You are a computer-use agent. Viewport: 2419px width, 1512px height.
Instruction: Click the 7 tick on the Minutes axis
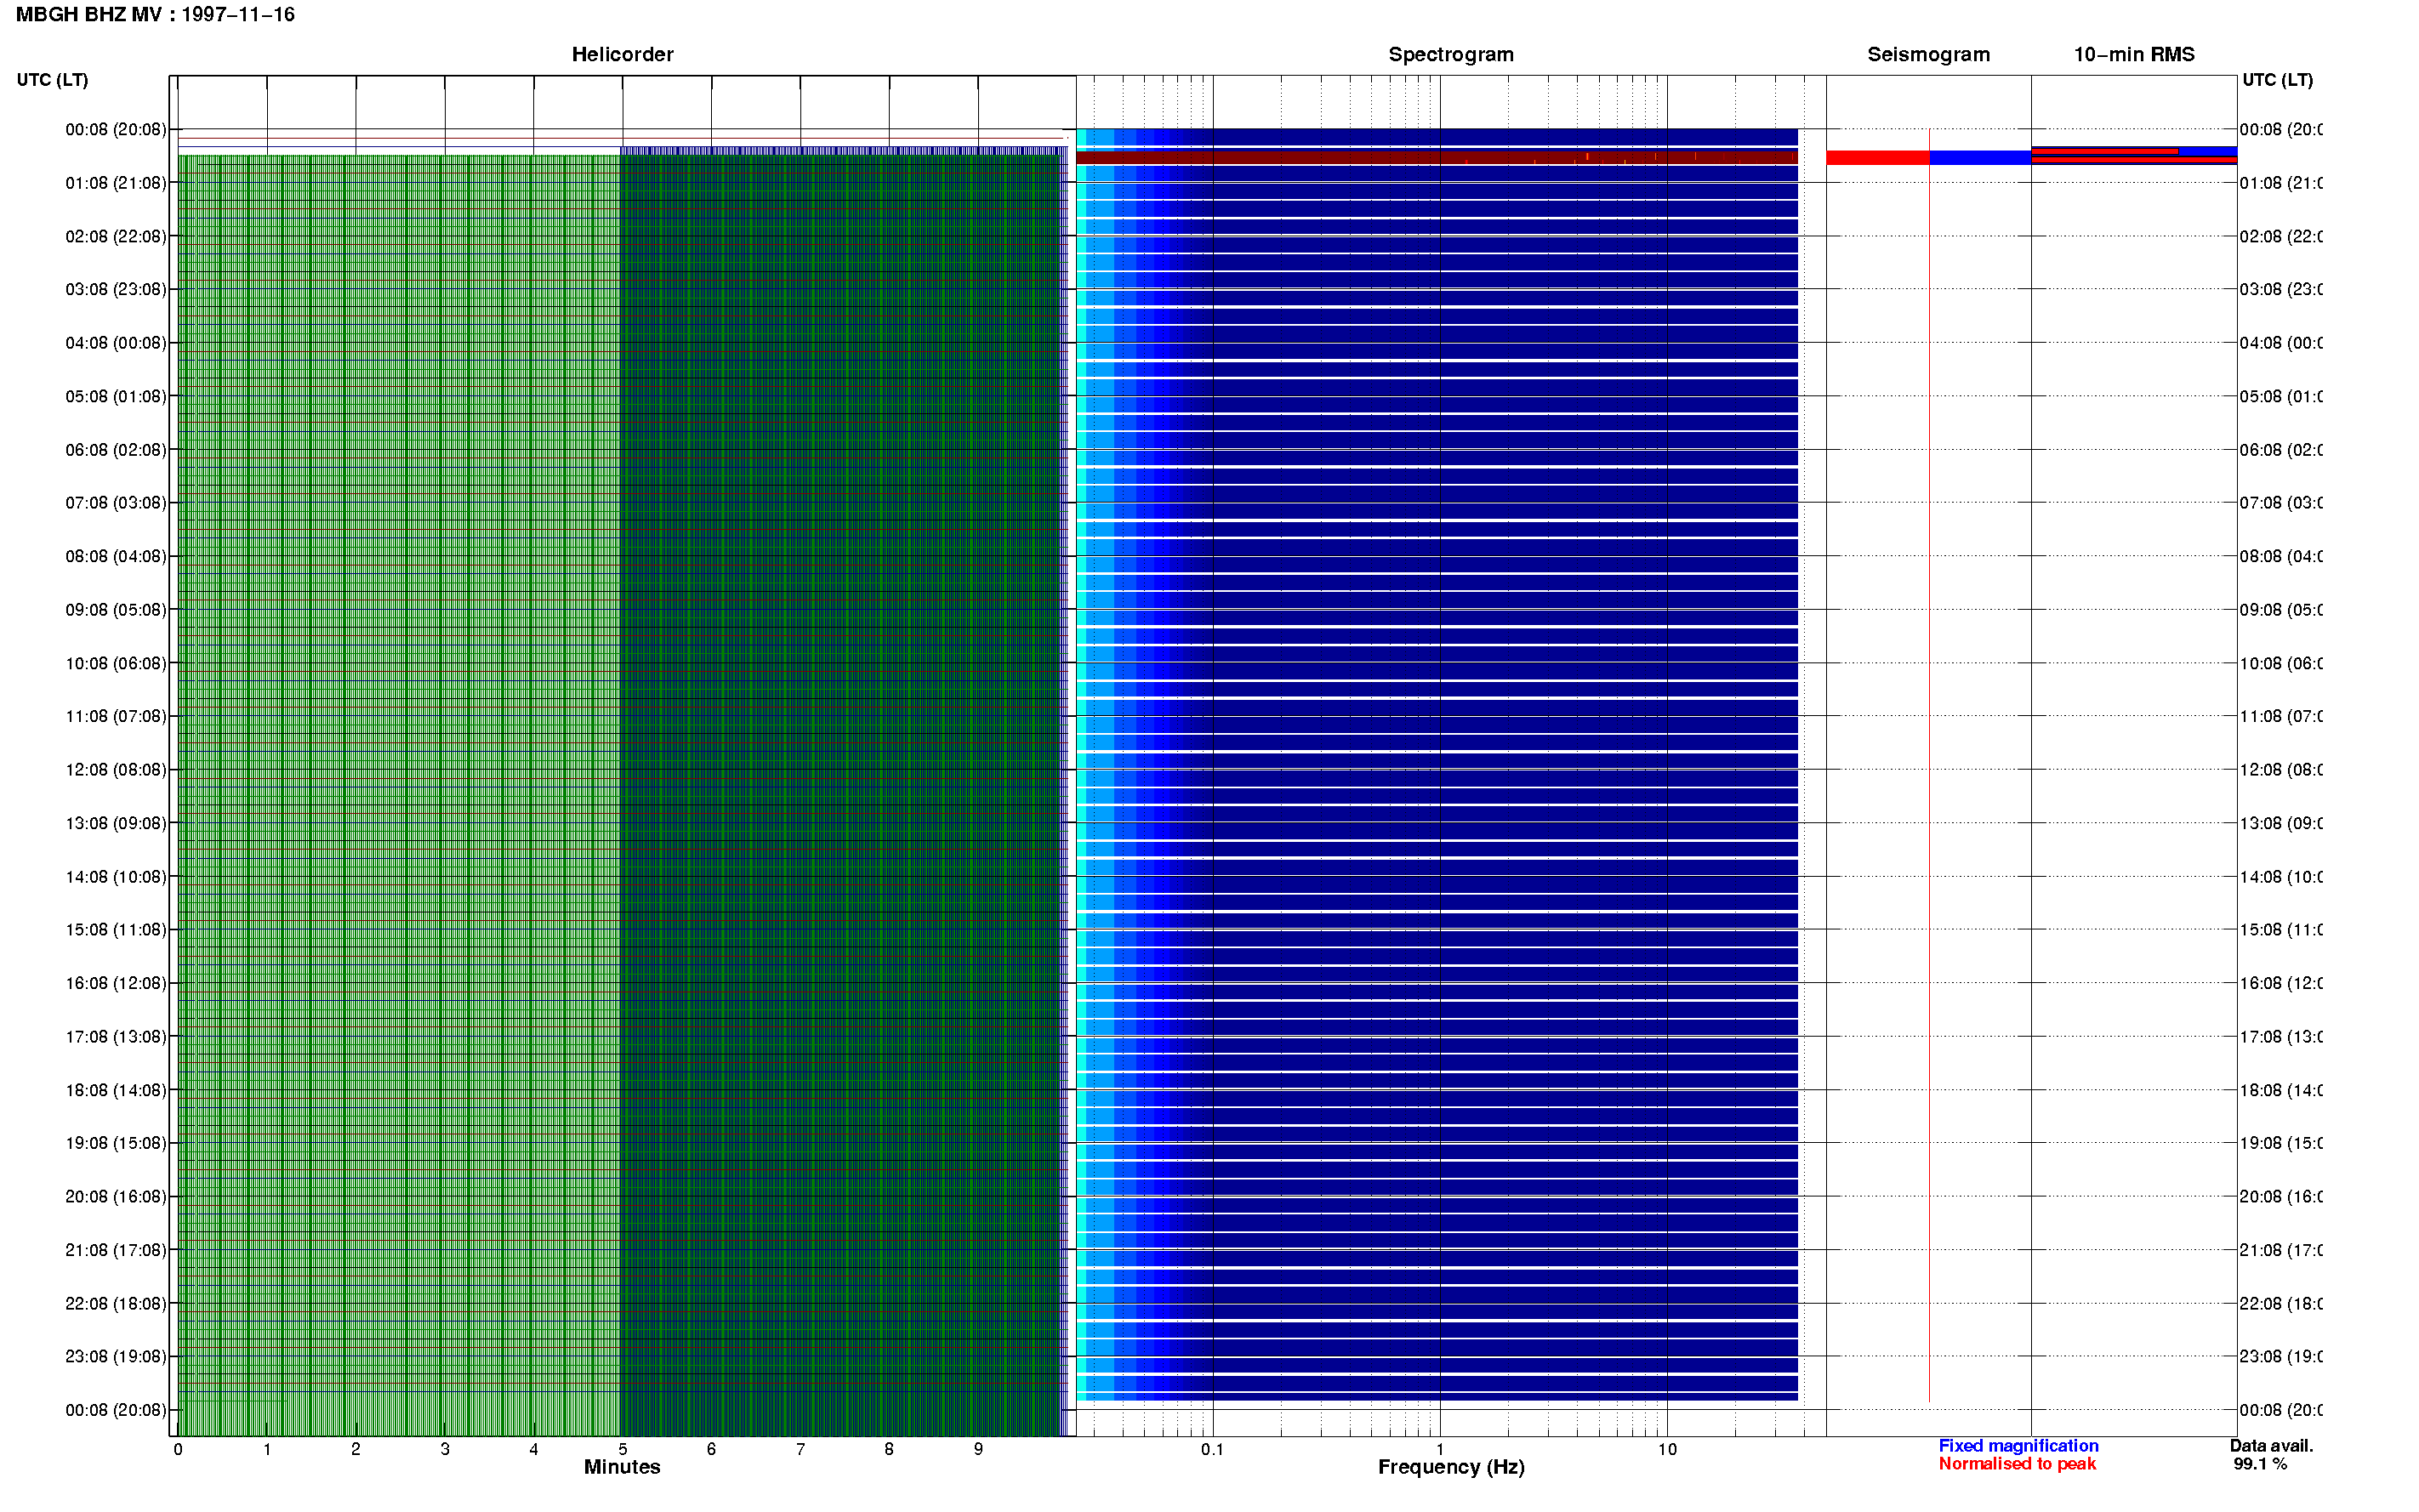coord(800,1449)
